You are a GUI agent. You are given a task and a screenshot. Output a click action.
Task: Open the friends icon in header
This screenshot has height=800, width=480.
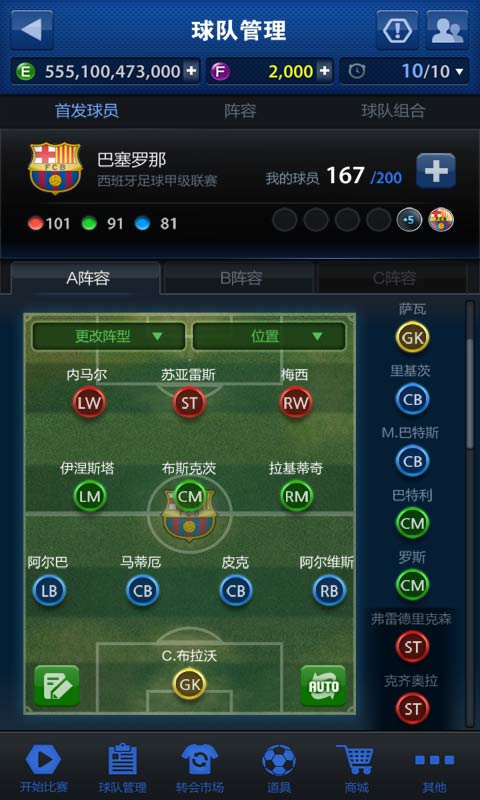pos(447,30)
